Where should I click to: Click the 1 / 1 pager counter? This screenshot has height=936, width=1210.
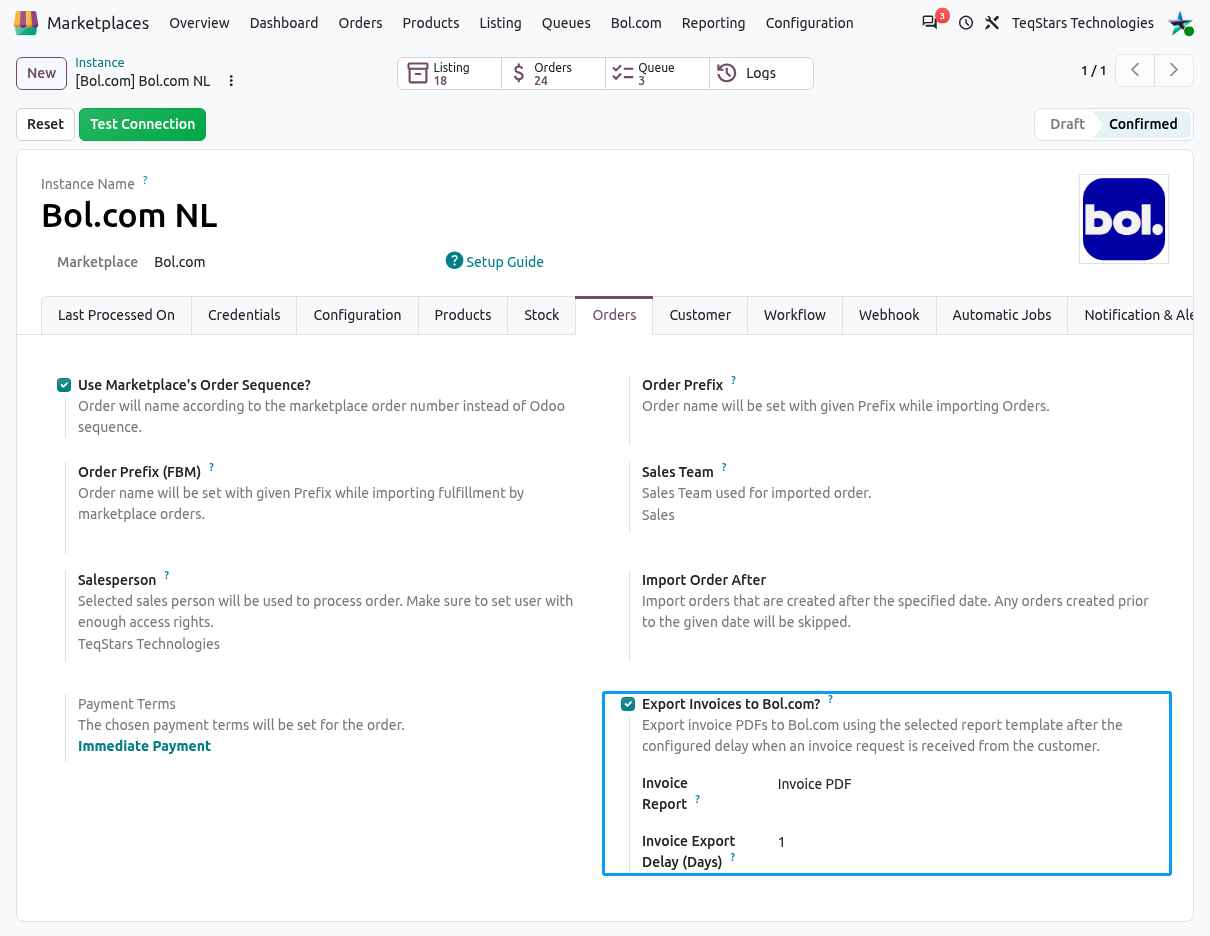[1094, 70]
